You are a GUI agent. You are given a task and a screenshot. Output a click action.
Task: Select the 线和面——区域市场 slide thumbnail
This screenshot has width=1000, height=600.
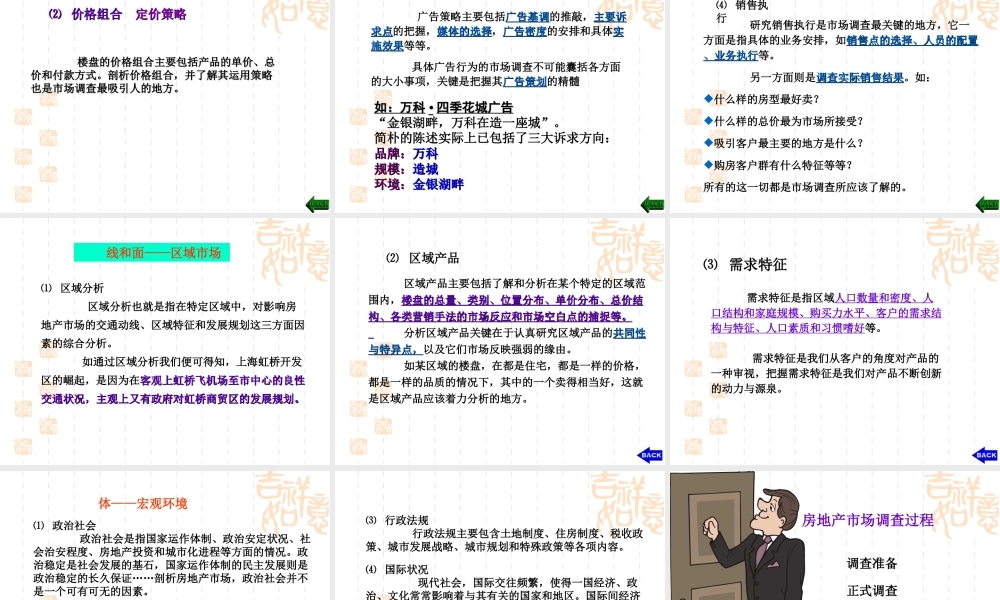point(165,341)
